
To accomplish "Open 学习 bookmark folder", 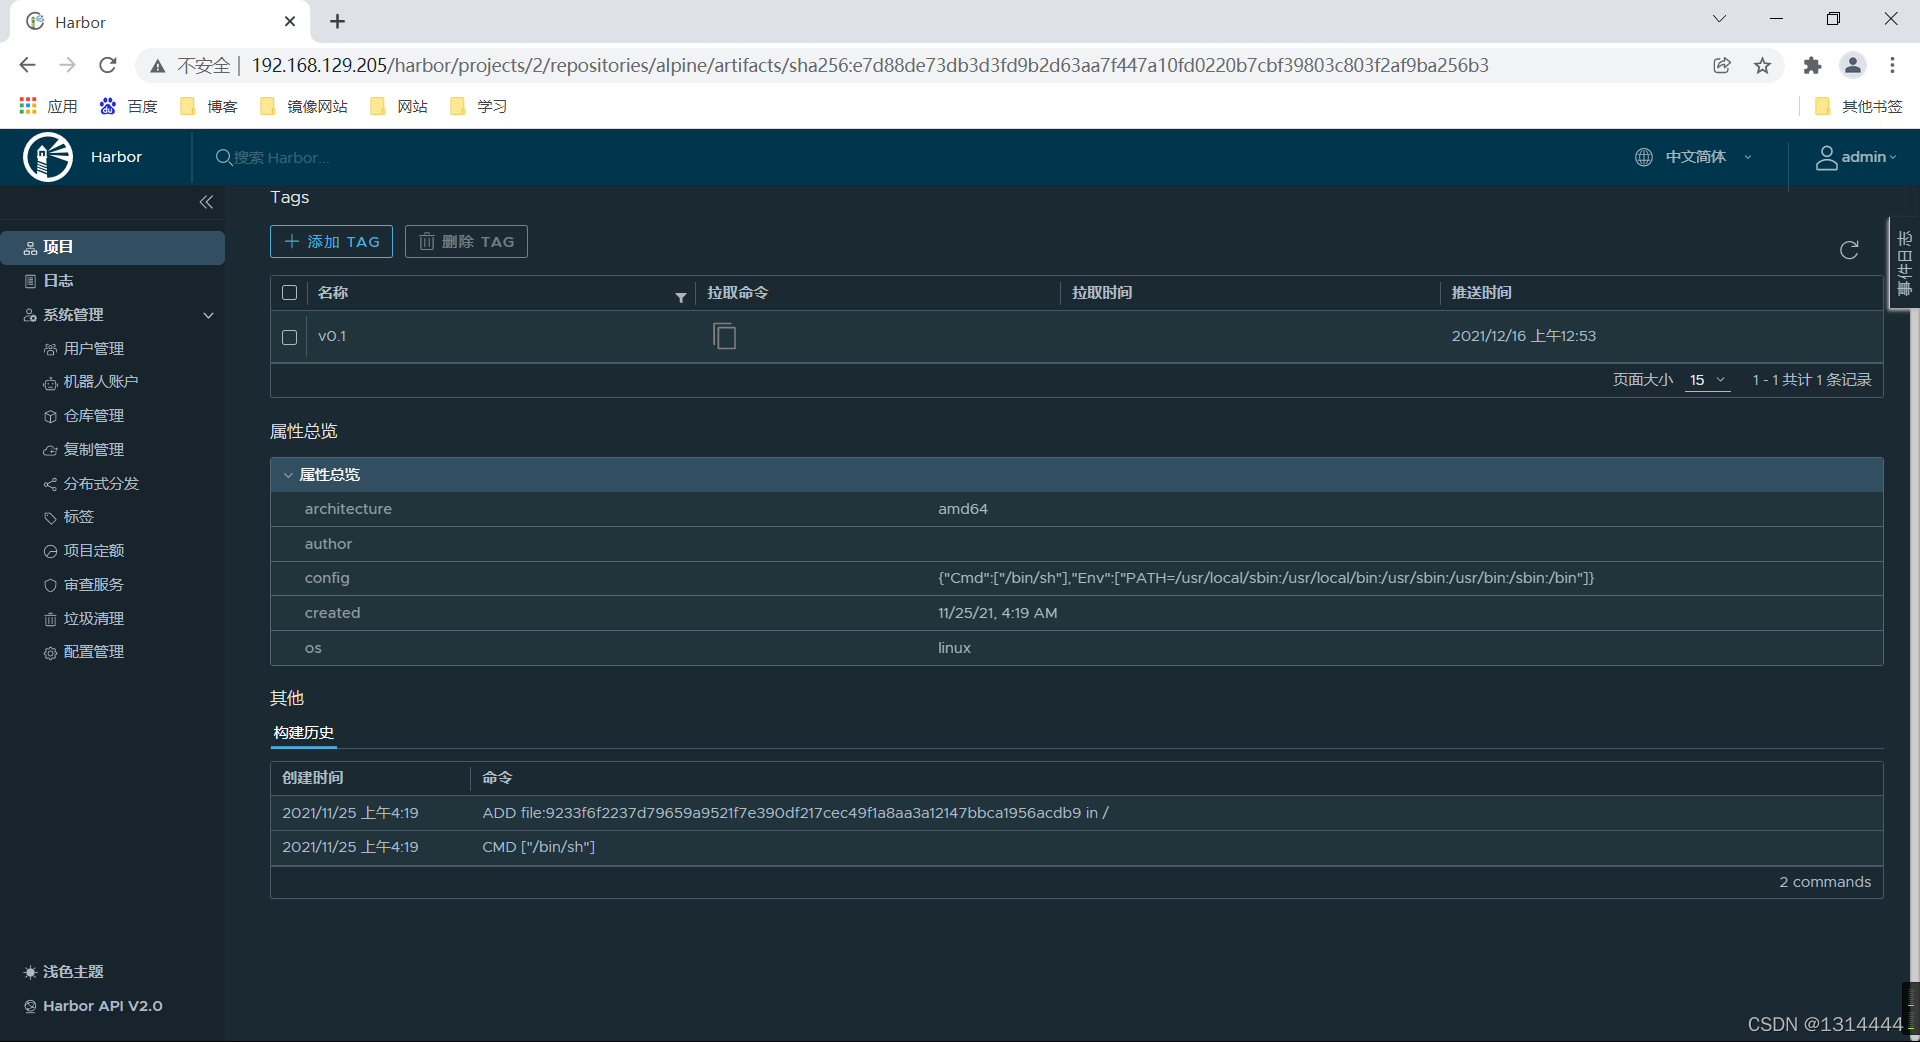I will pyautogui.click(x=479, y=106).
